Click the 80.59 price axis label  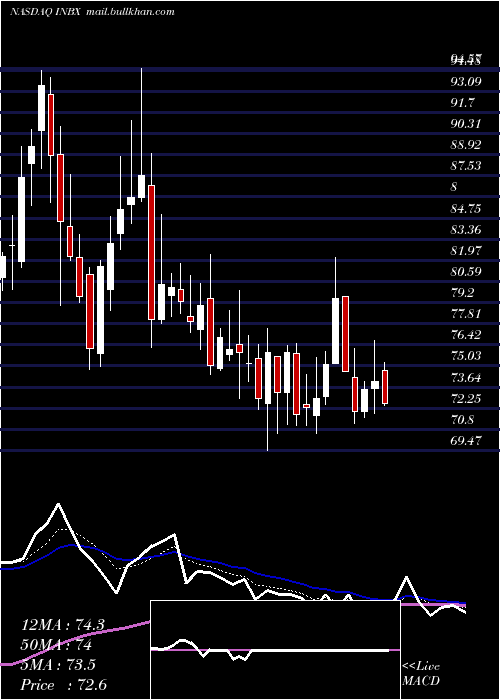pyautogui.click(x=466, y=271)
